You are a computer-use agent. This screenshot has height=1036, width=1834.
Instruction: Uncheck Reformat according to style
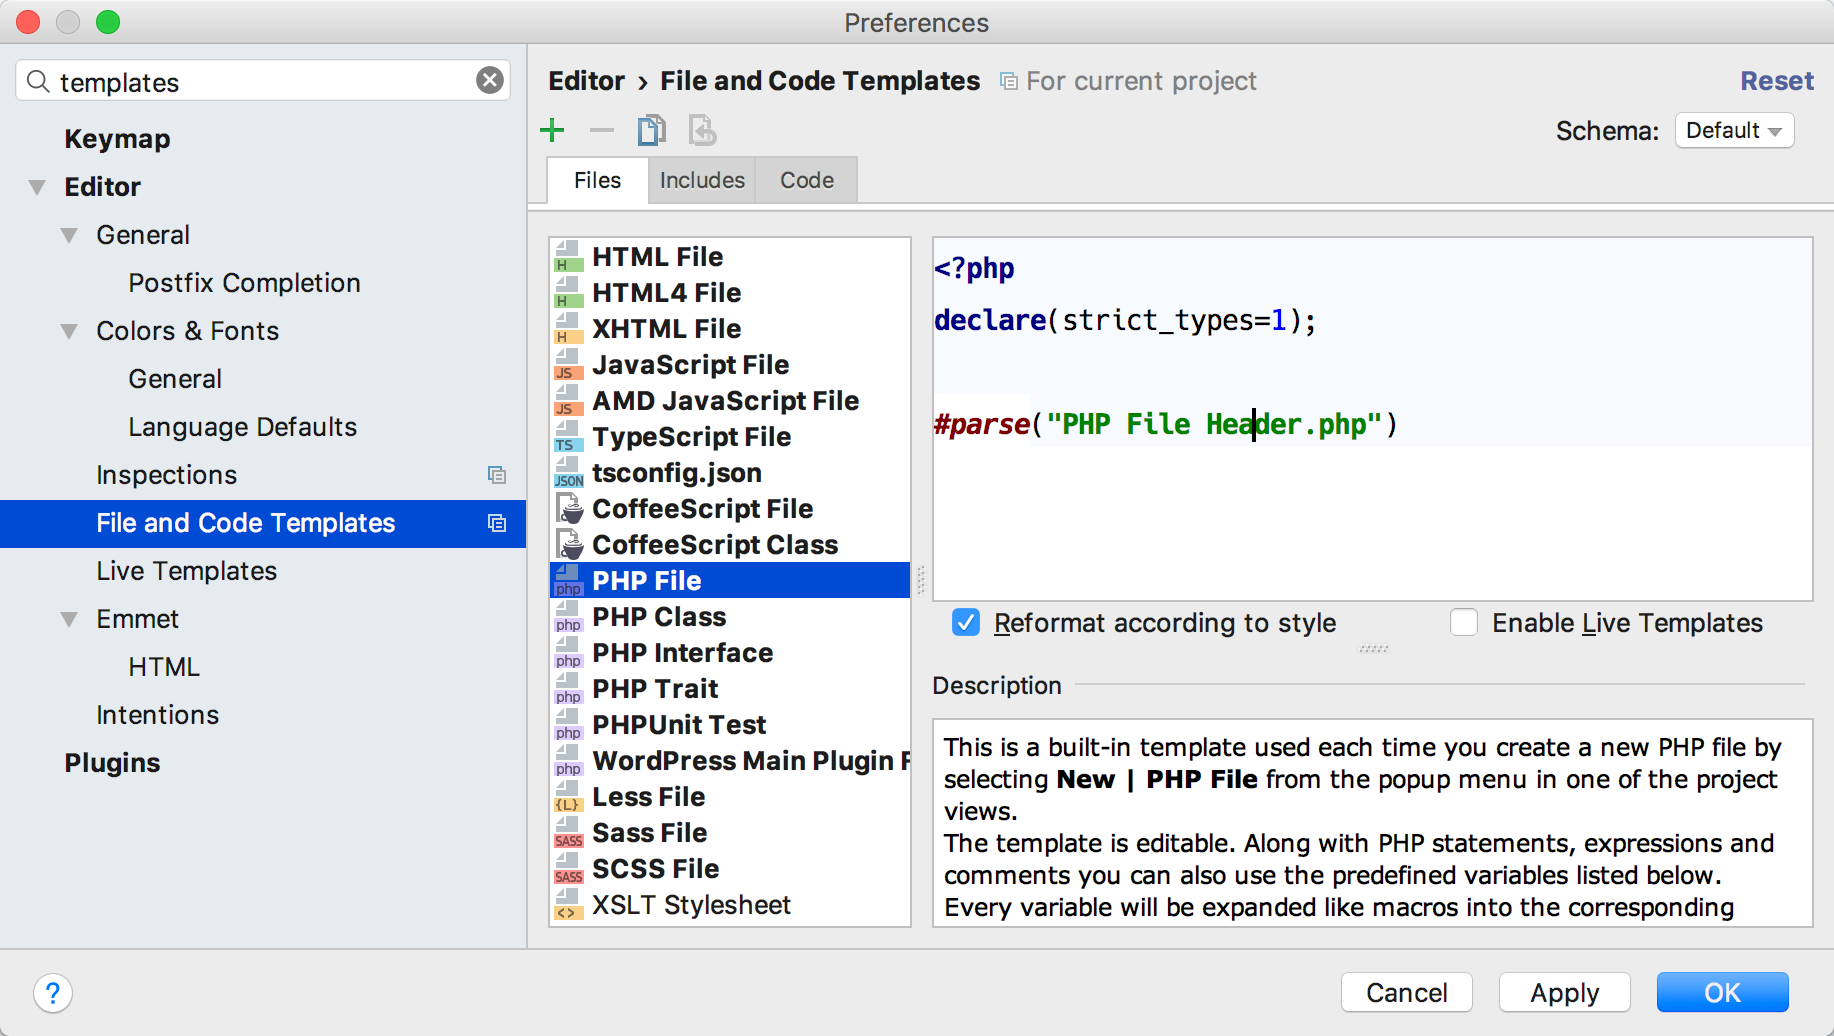(966, 623)
